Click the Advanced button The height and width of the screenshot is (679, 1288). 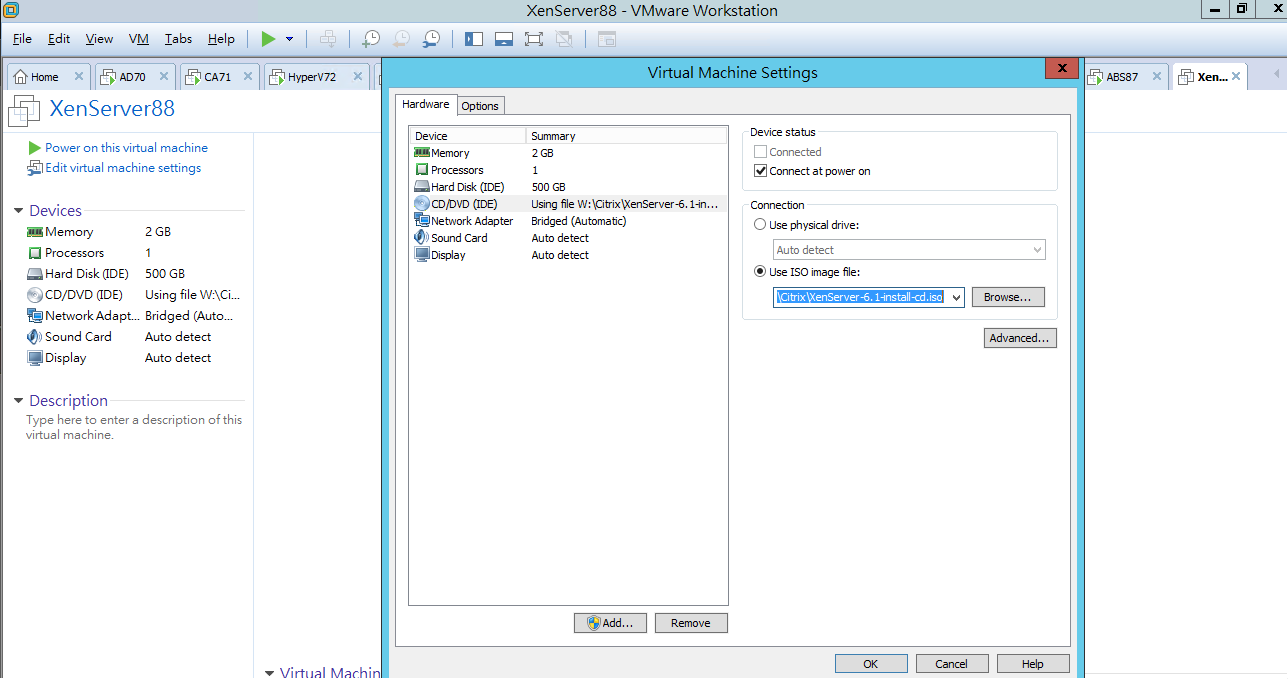coord(1020,338)
